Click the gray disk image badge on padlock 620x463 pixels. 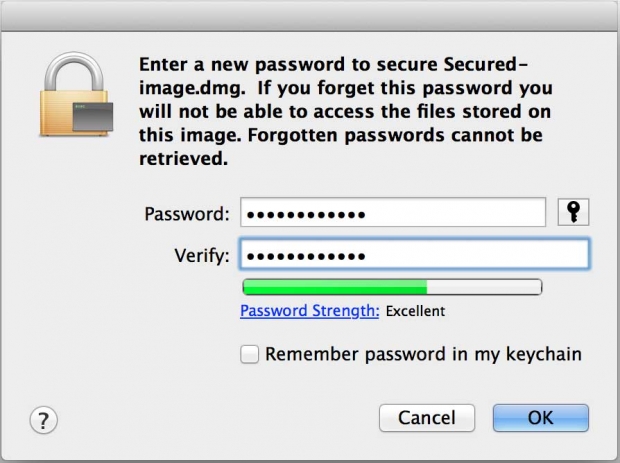tap(93, 117)
